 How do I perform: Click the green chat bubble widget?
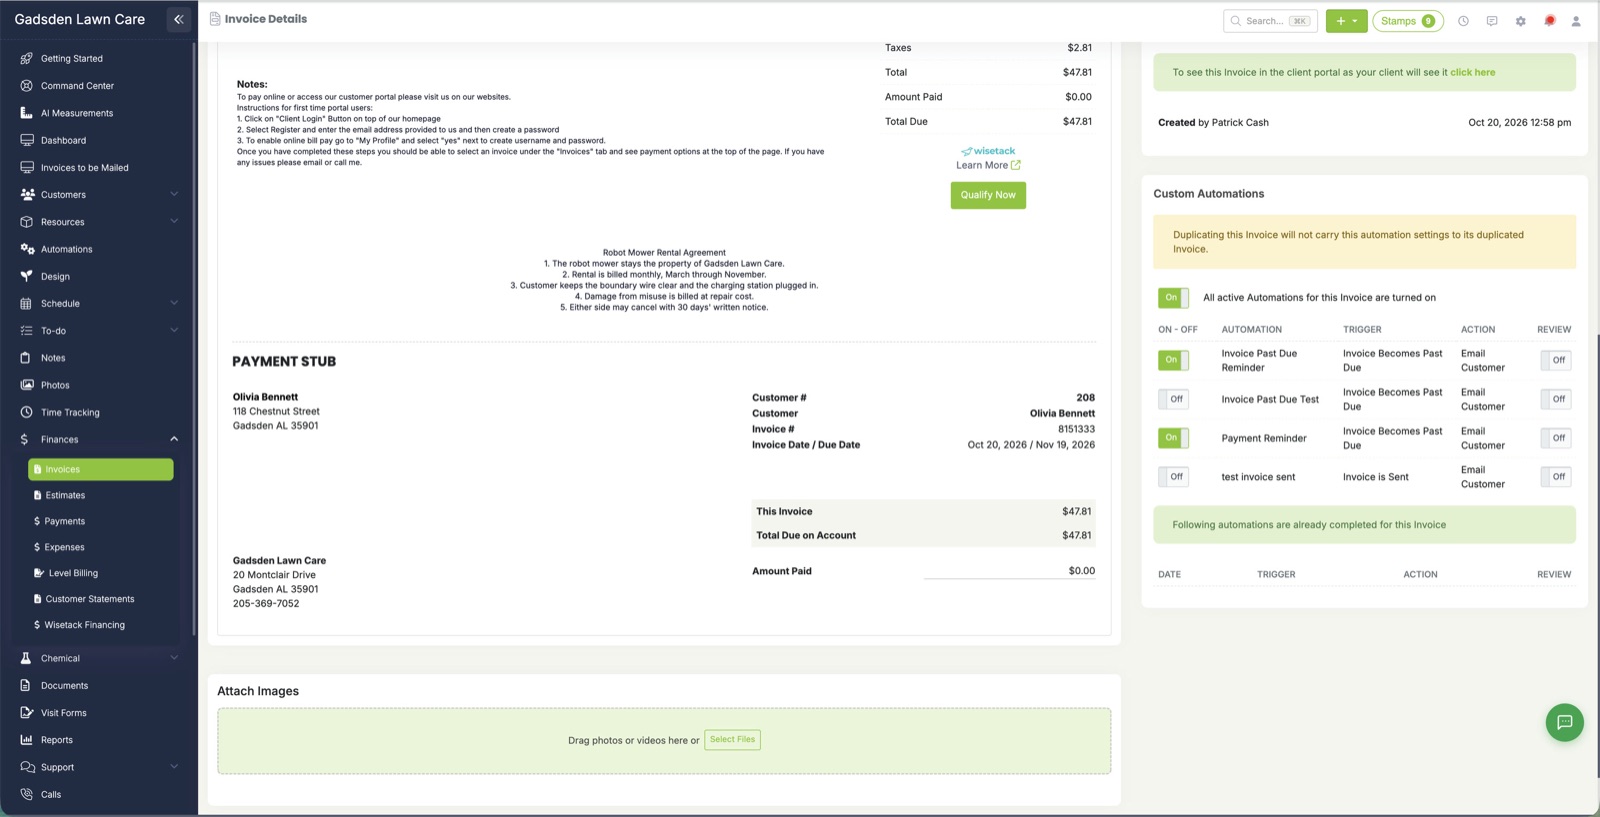tap(1565, 722)
